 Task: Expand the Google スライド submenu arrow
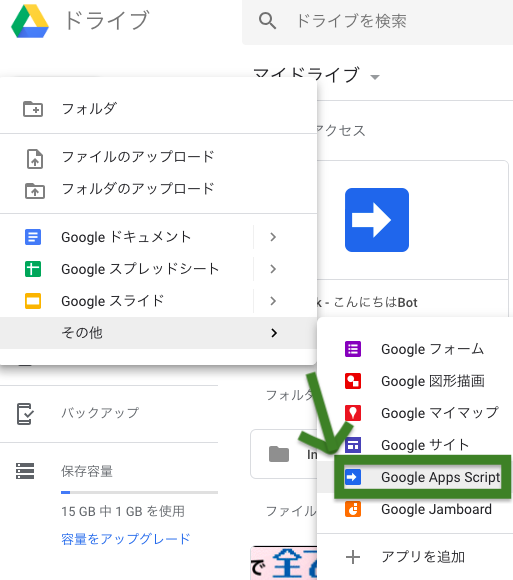[x=273, y=301]
